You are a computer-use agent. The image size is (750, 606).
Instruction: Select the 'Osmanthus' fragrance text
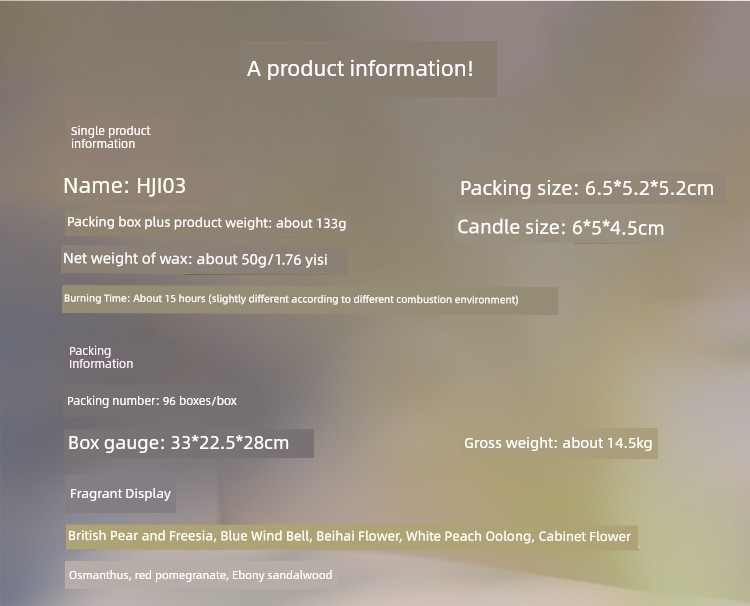pos(99,575)
